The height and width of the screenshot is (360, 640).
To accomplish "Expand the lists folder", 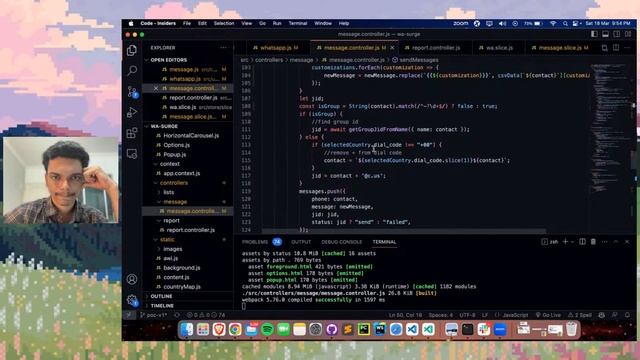I will click(x=188, y=192).
